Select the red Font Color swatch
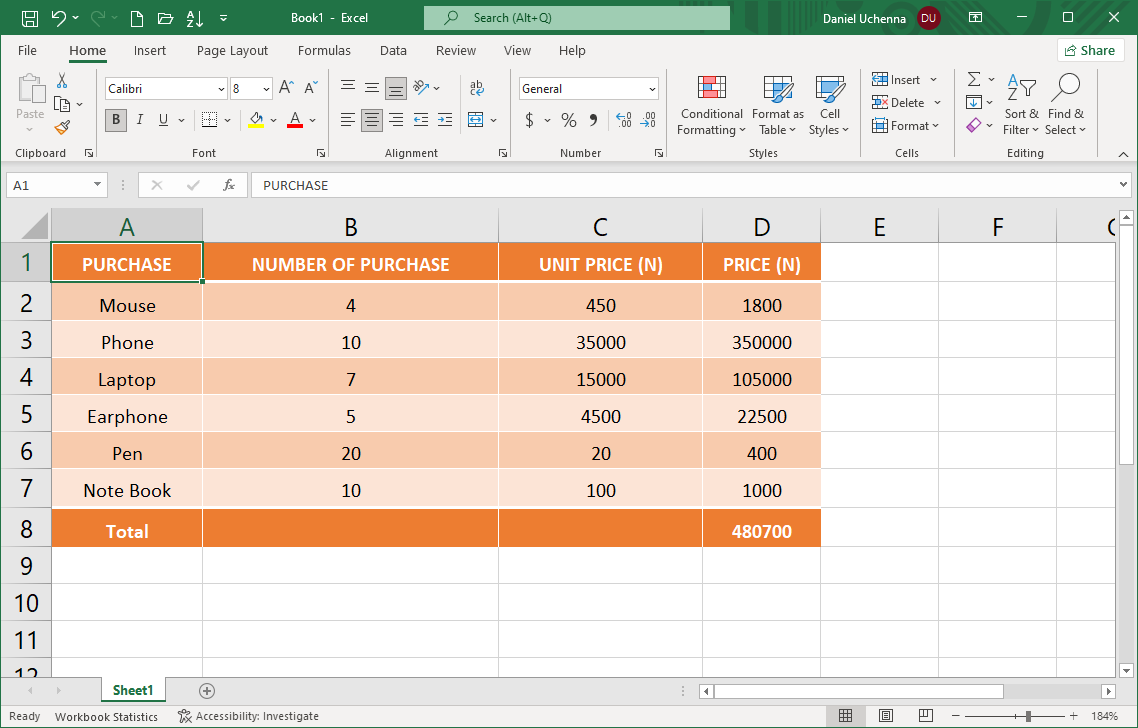 pos(294,120)
